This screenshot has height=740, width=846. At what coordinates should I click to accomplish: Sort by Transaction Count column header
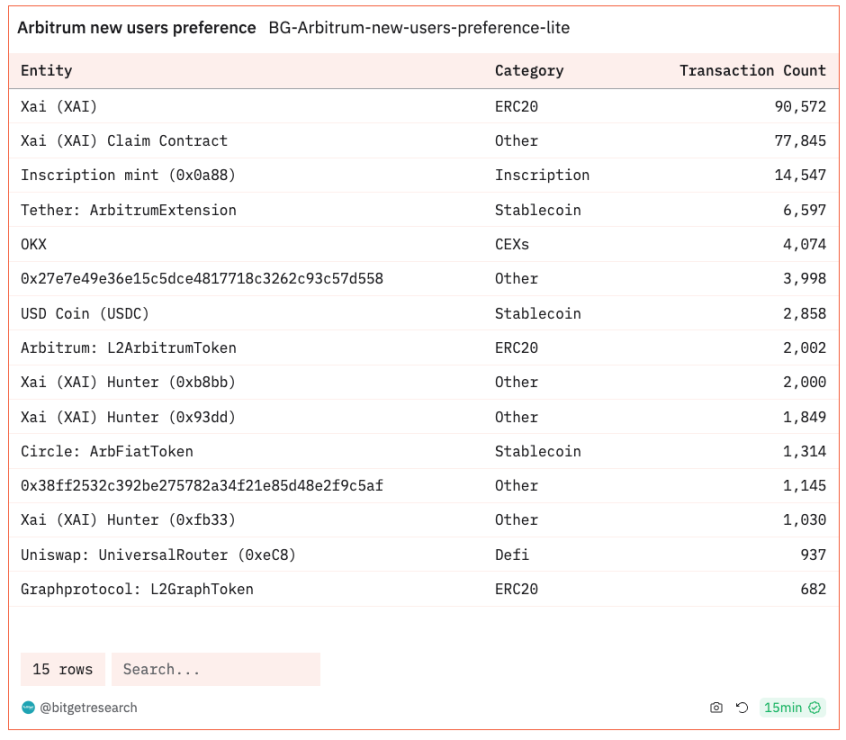click(x=752, y=71)
